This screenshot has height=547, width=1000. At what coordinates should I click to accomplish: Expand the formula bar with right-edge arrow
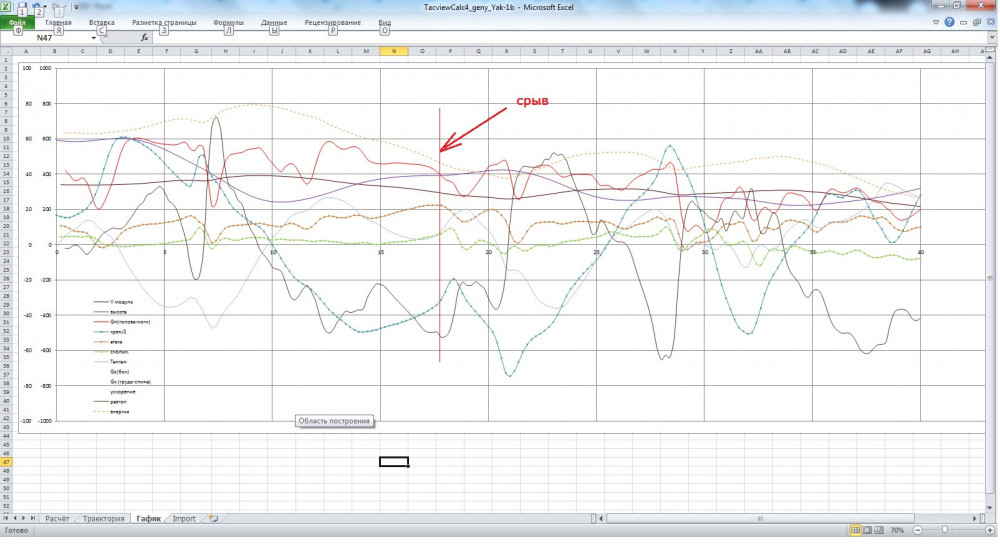point(992,38)
